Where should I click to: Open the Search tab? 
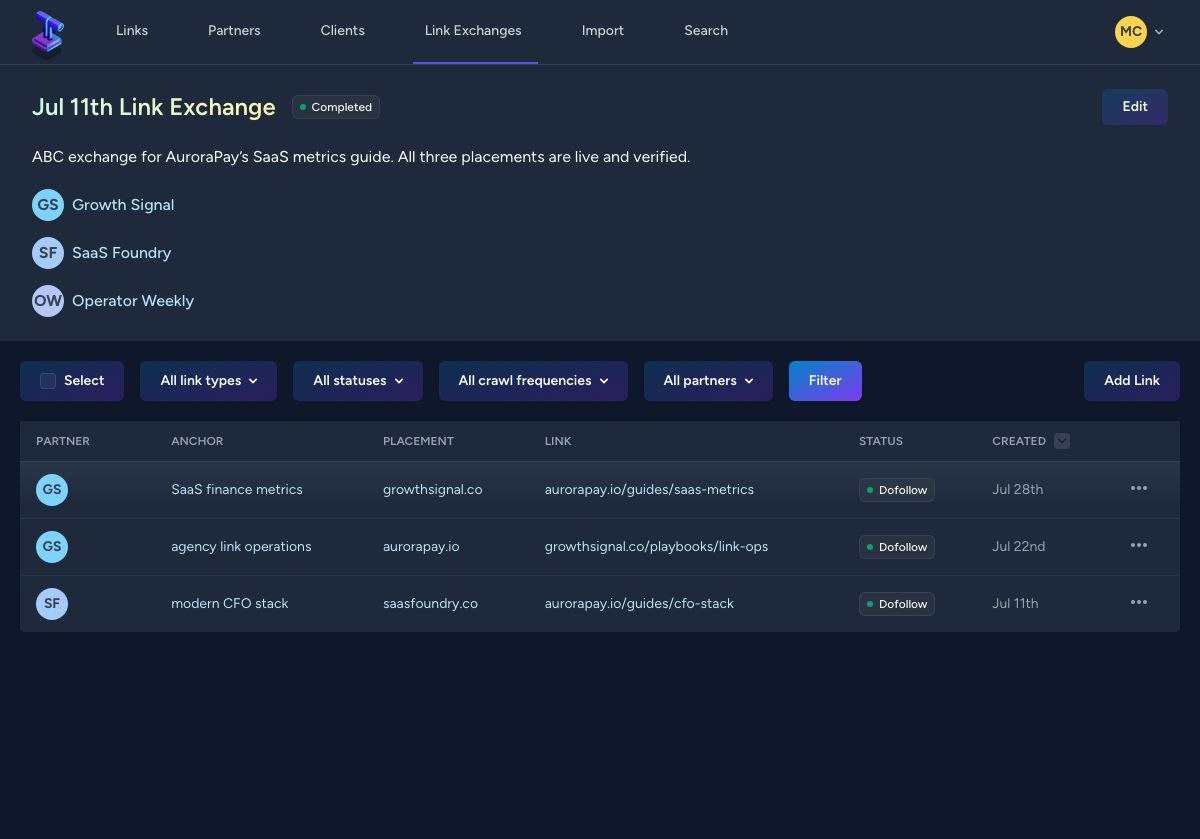point(706,31)
